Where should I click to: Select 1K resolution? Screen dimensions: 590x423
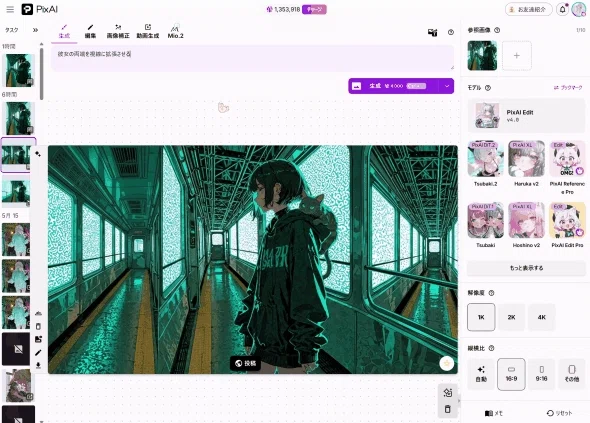pyautogui.click(x=481, y=317)
